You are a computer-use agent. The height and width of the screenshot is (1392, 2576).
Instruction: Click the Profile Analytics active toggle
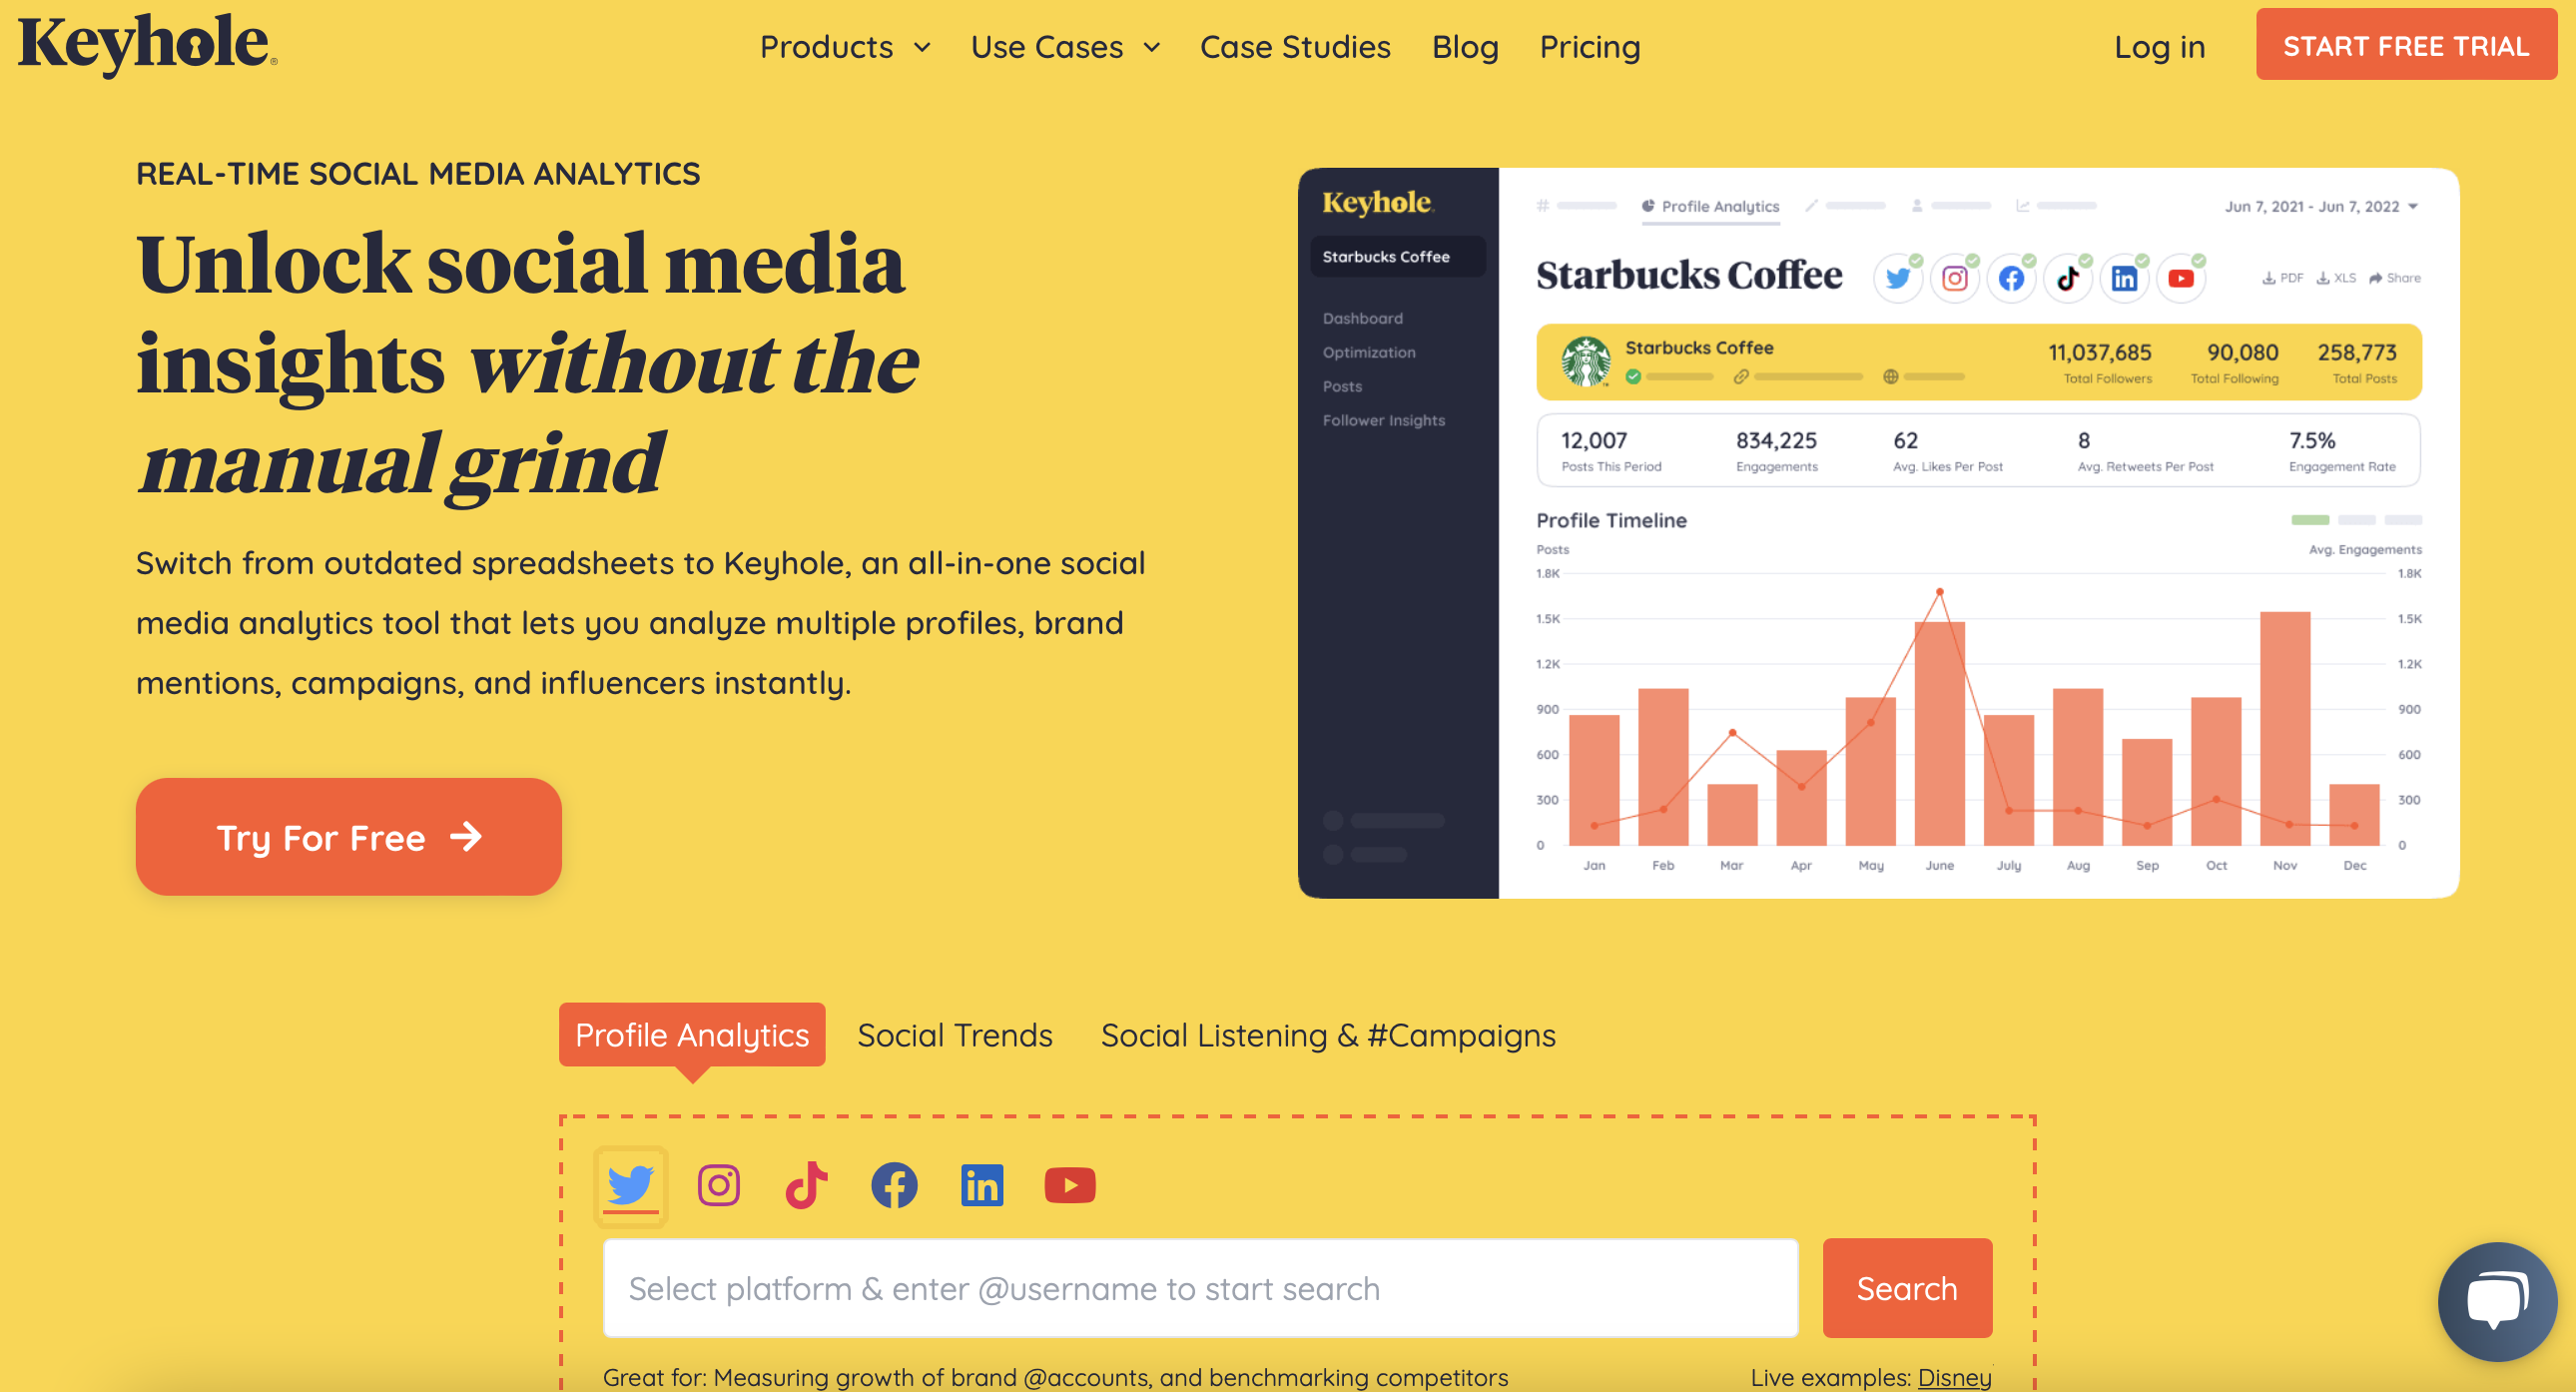(x=691, y=1034)
